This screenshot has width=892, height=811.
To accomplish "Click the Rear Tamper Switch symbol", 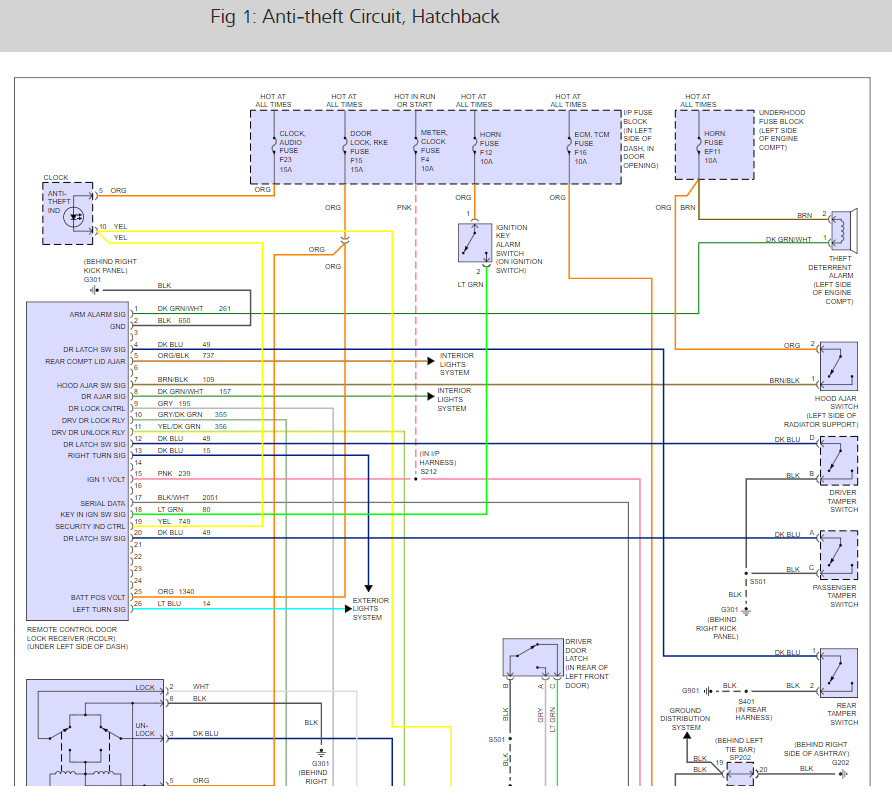I will (839, 673).
